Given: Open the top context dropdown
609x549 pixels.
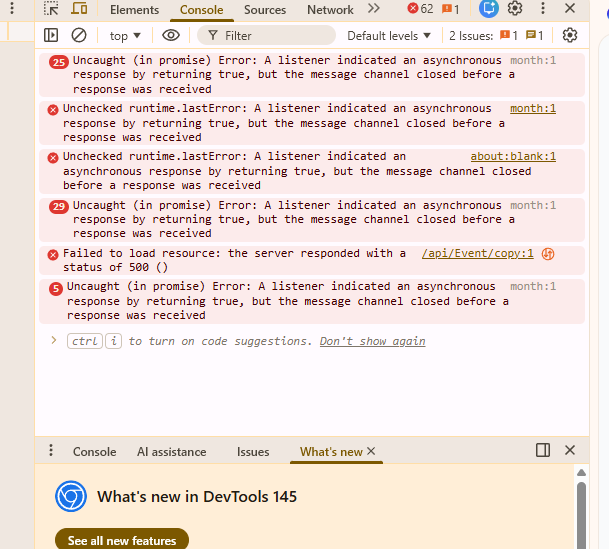Looking at the screenshot, I should point(125,36).
